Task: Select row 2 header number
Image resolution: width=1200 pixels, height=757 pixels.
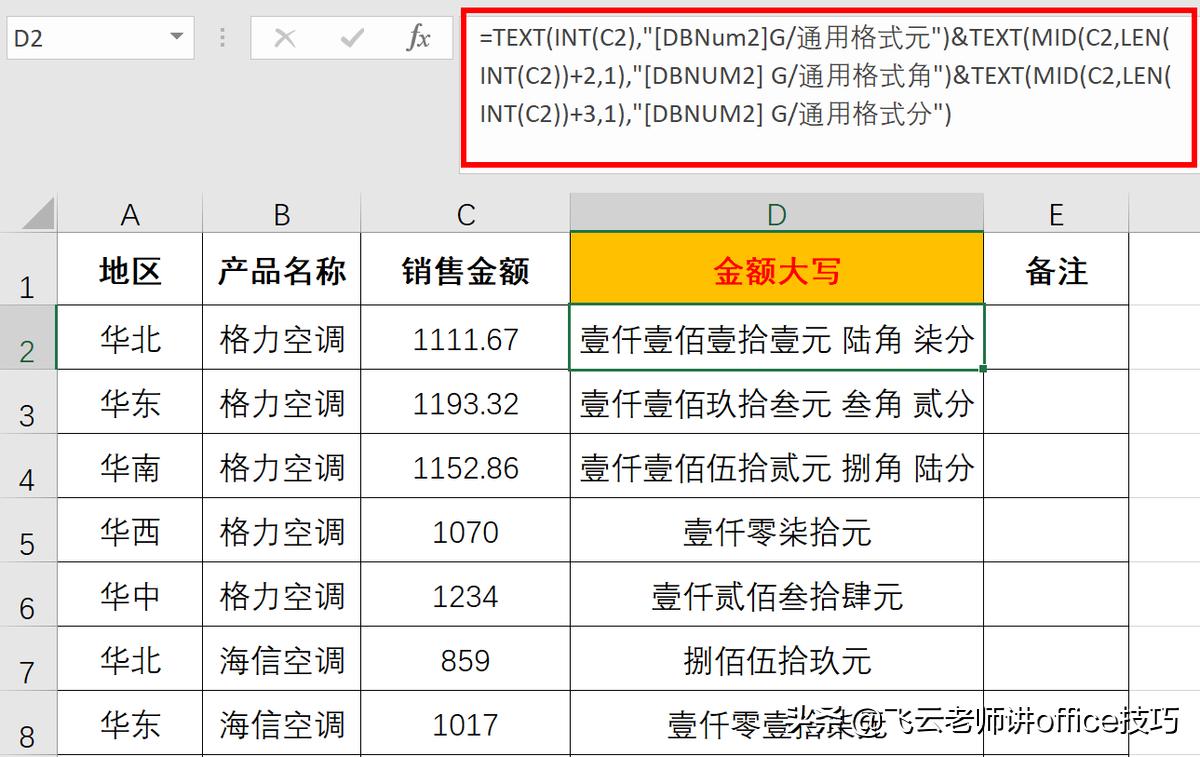Action: pyautogui.click(x=28, y=339)
